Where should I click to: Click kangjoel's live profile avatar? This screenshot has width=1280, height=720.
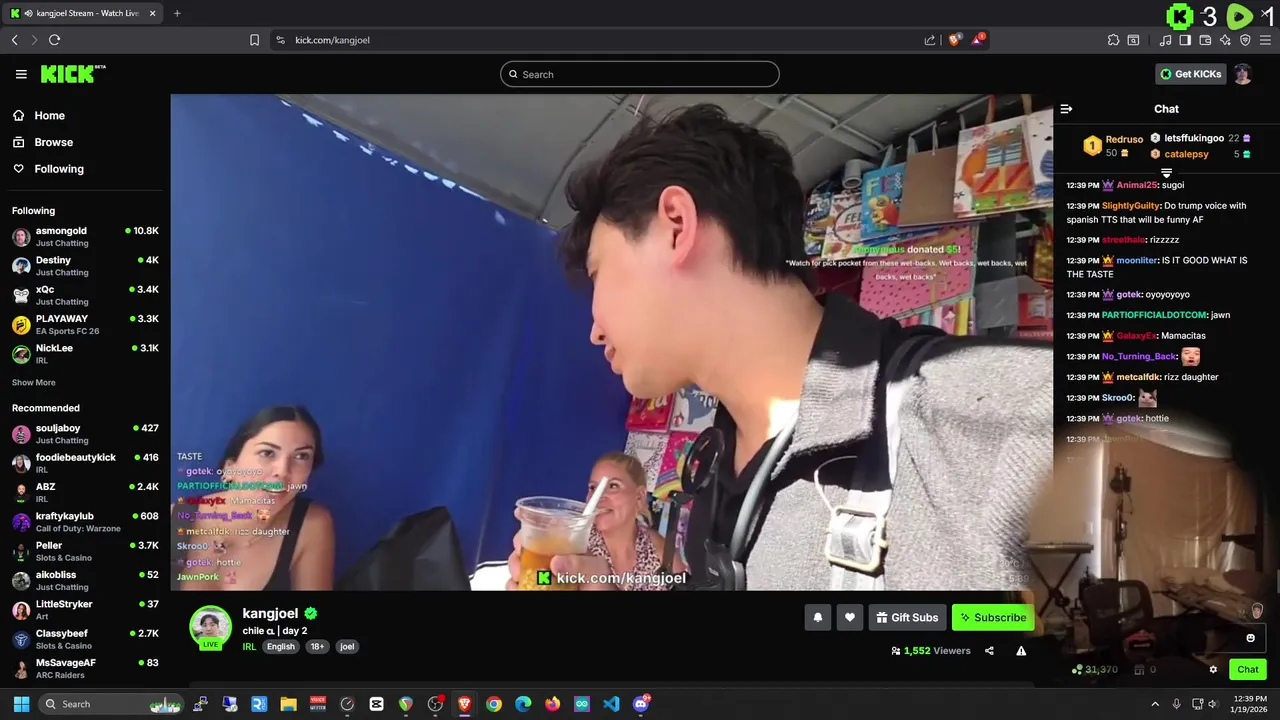pos(210,627)
